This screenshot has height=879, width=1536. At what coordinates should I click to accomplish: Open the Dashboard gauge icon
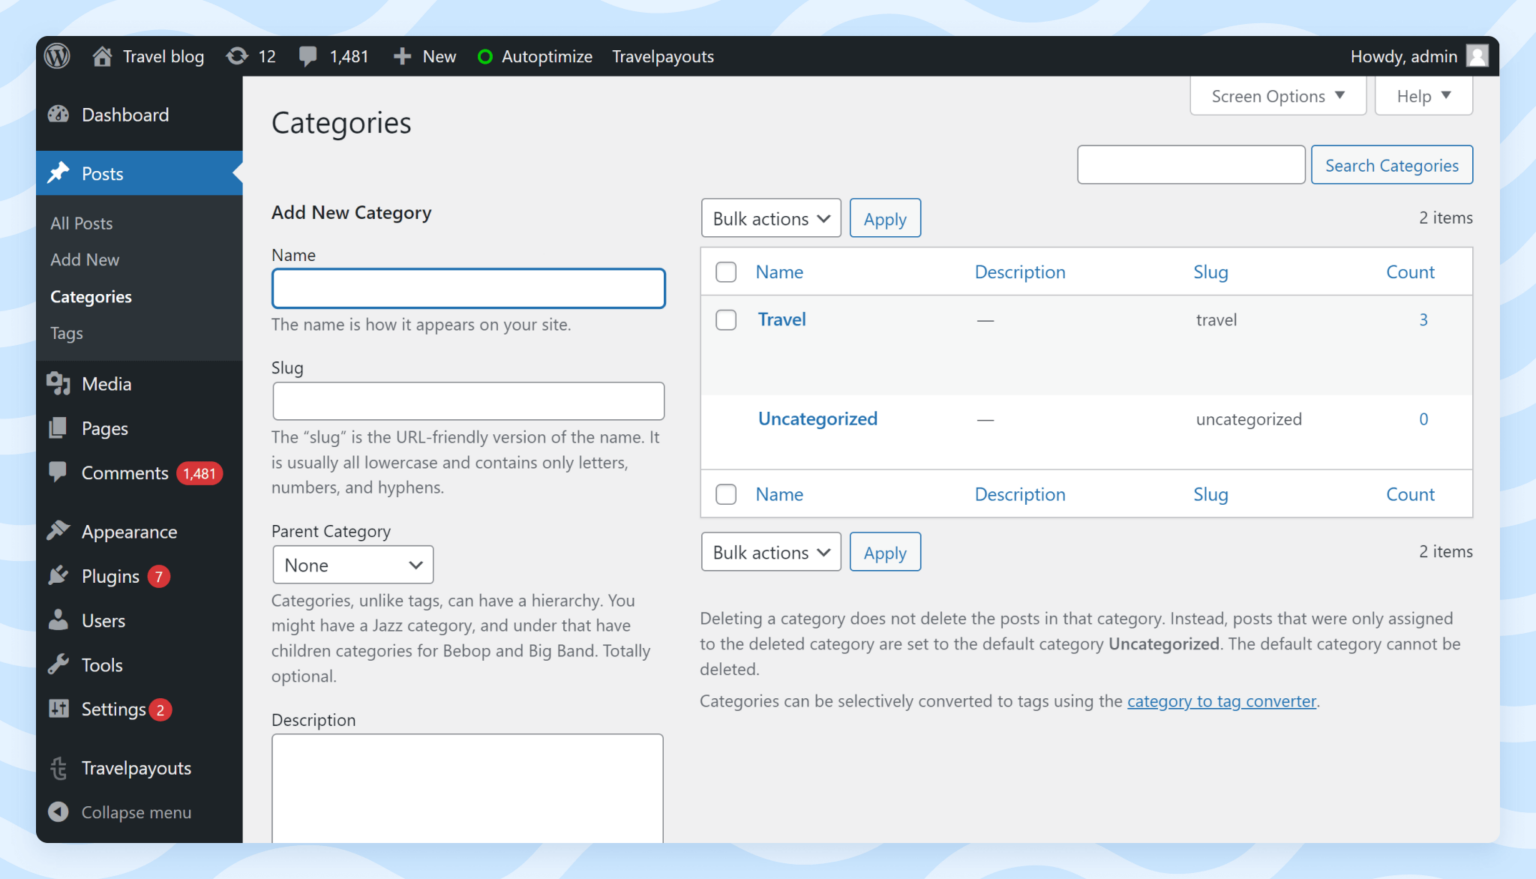[59, 115]
